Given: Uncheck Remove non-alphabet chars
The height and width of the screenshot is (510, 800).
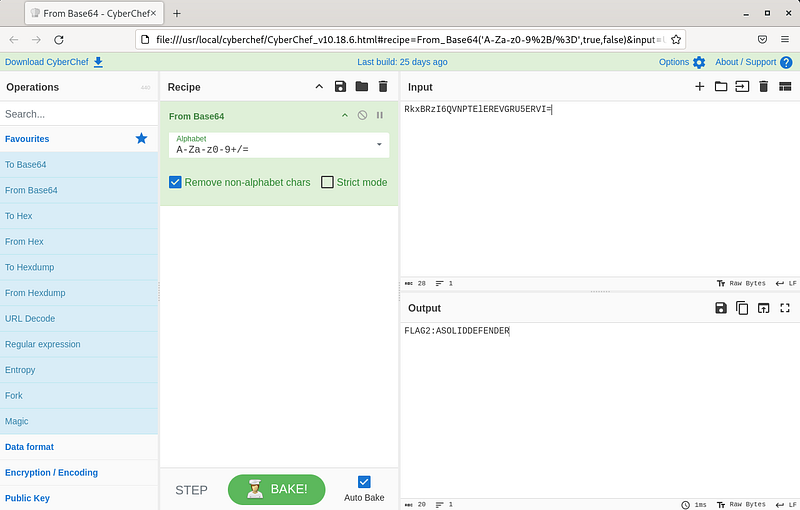Looking at the screenshot, I should [x=175, y=182].
